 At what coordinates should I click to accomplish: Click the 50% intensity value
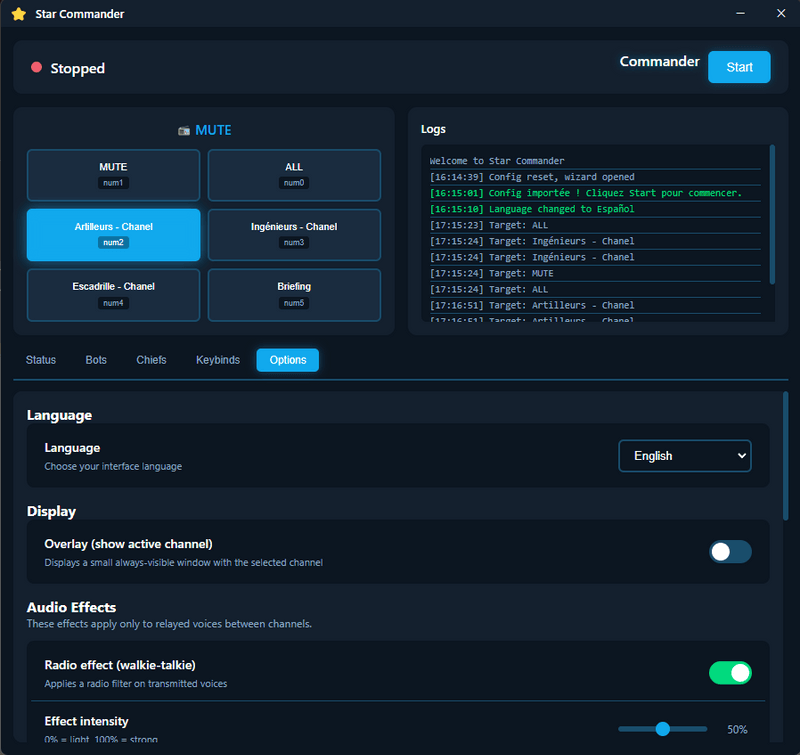[x=737, y=729]
